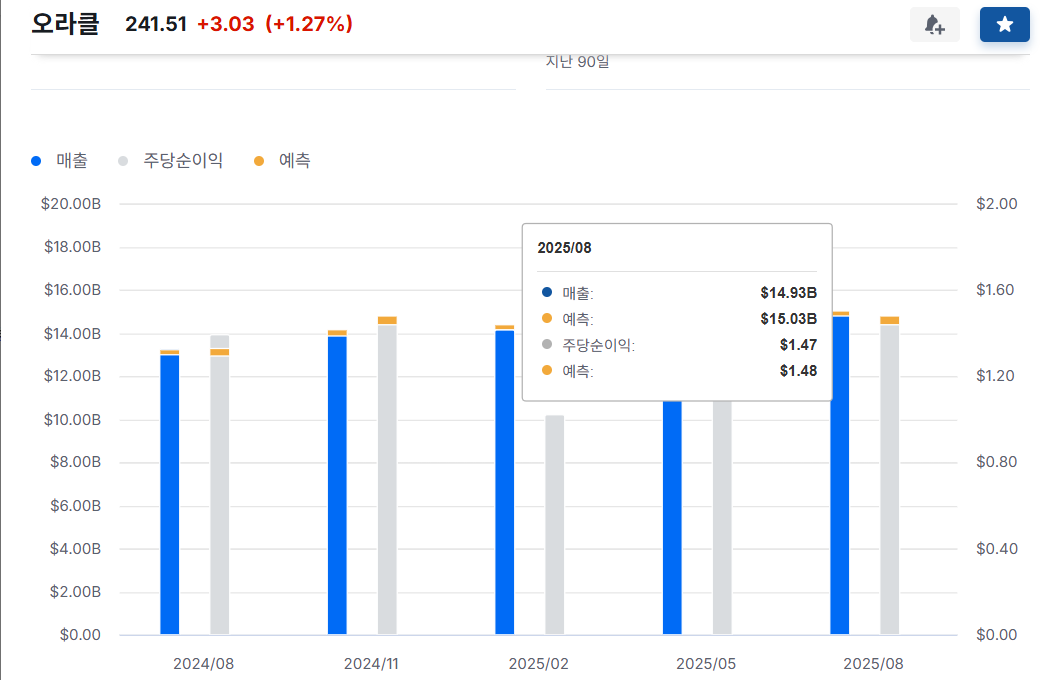Image resolution: width=1060 pixels, height=680 pixels.
Task: Click the $0.40 right axis label
Action: 996,548
